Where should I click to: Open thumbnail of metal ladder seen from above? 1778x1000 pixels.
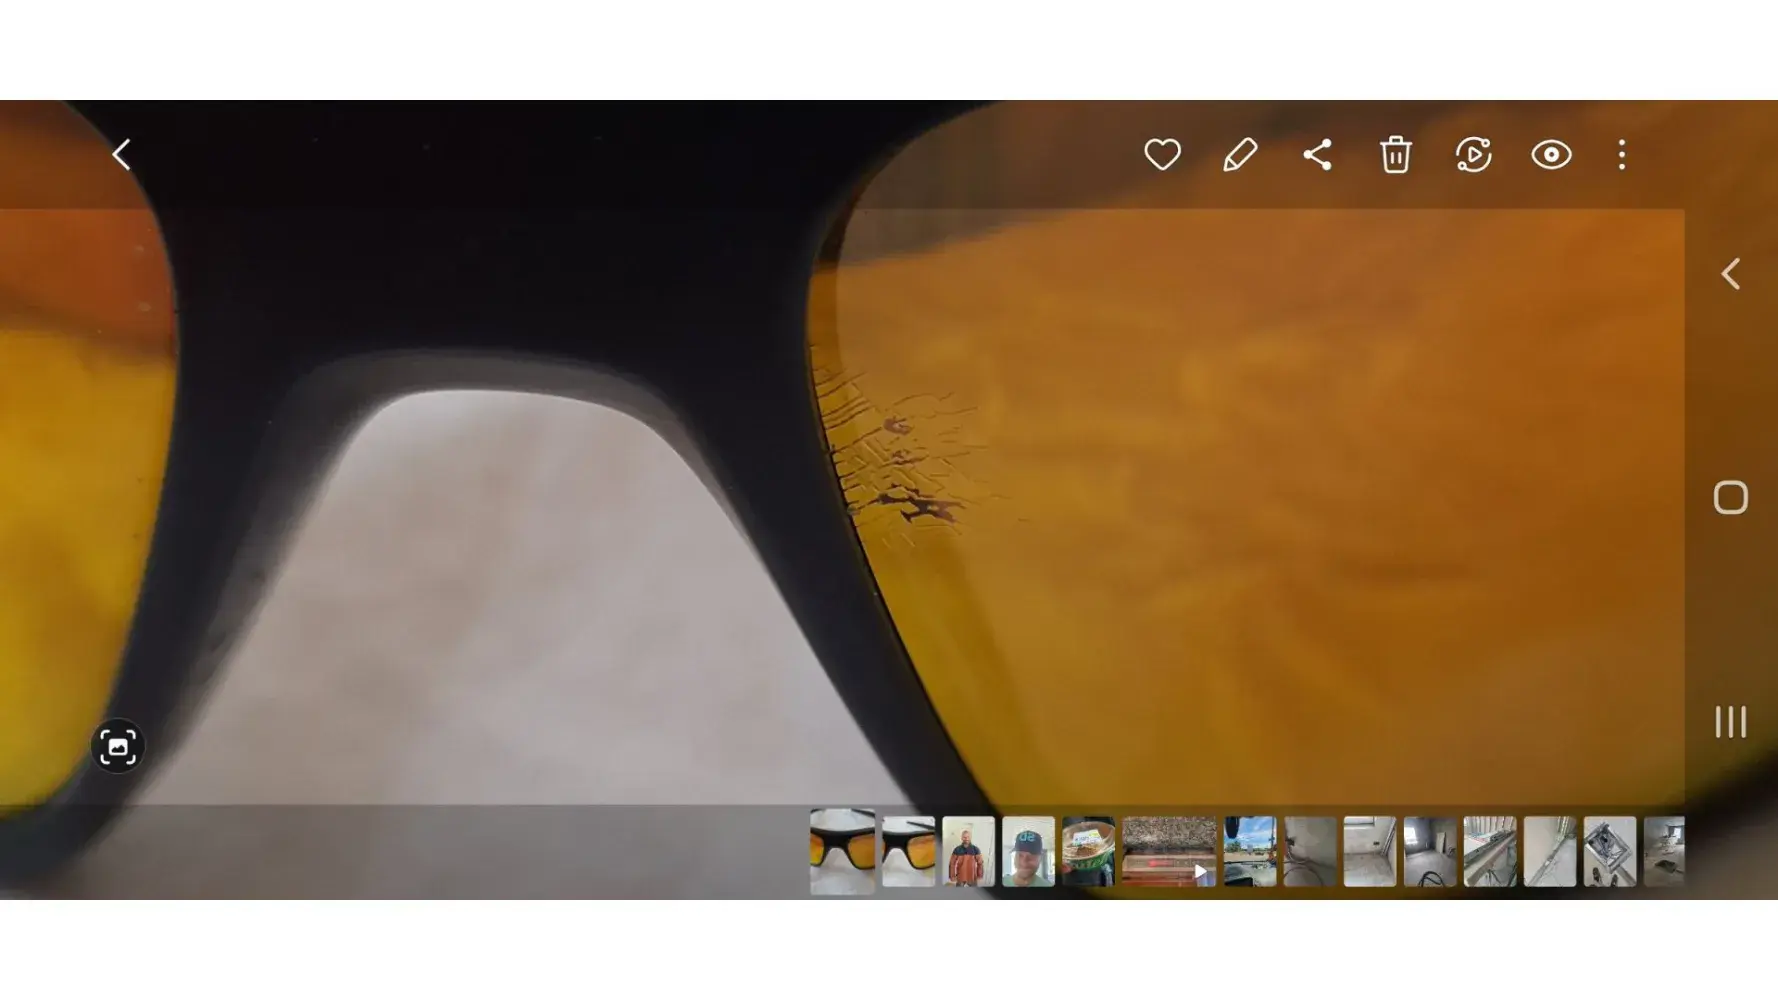click(1610, 852)
